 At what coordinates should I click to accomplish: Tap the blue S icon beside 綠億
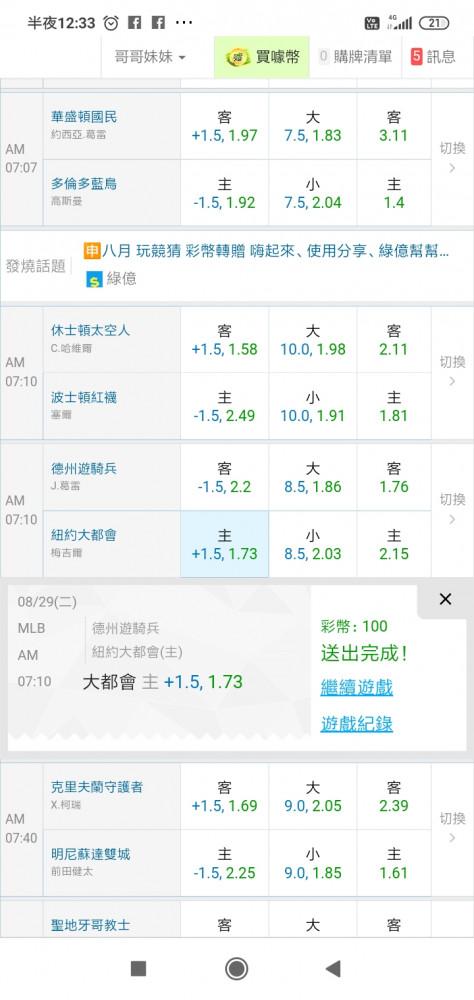coord(94,279)
